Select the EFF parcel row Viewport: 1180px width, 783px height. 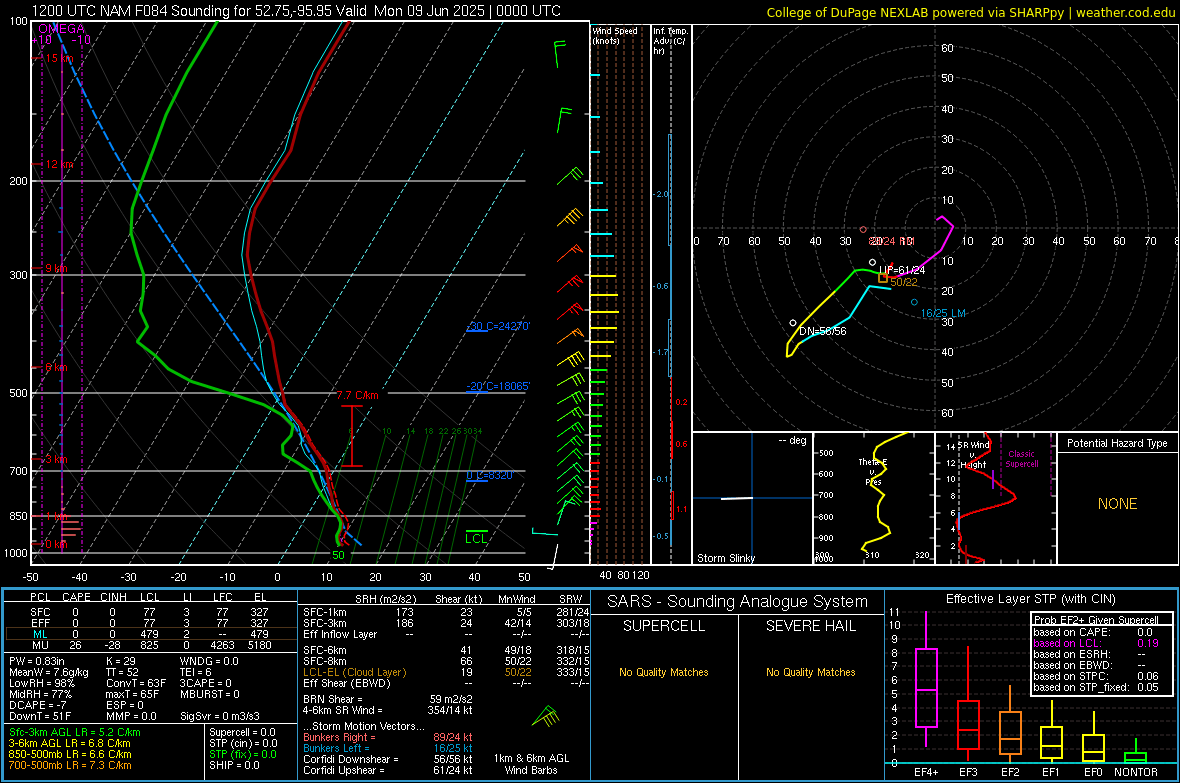pyautogui.click(x=149, y=623)
